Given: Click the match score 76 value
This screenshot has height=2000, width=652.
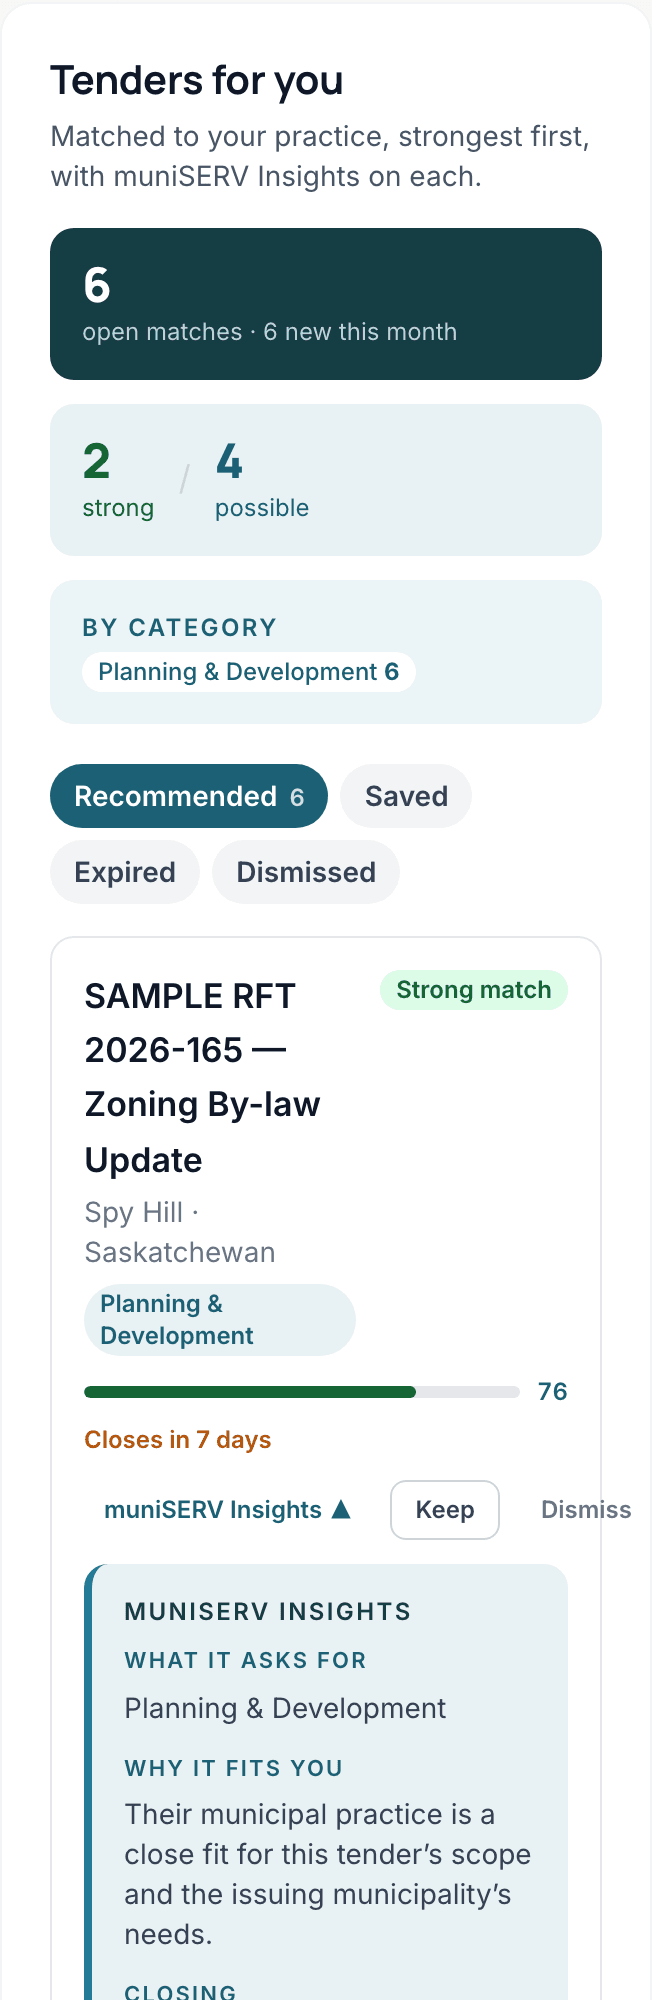Looking at the screenshot, I should [553, 1392].
